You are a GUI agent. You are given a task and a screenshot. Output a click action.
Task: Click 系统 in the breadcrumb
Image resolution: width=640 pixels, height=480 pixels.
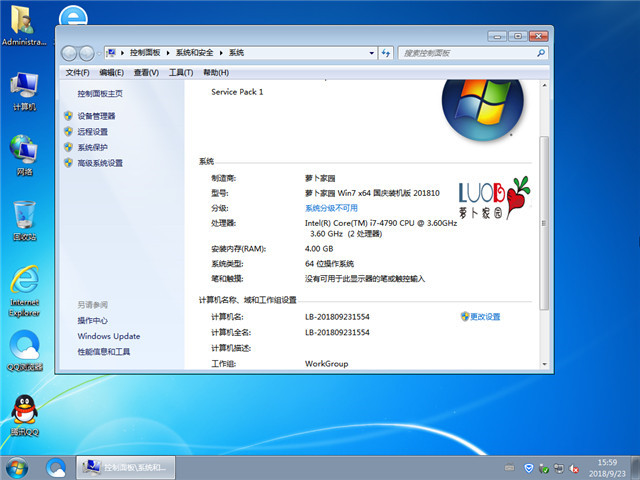[236, 53]
